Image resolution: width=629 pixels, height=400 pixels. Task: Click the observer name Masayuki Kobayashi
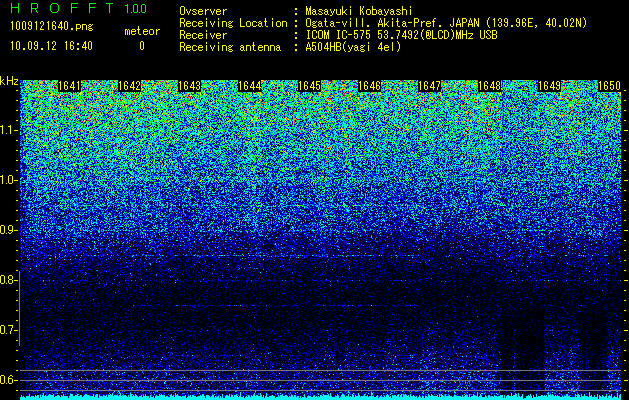click(x=359, y=11)
